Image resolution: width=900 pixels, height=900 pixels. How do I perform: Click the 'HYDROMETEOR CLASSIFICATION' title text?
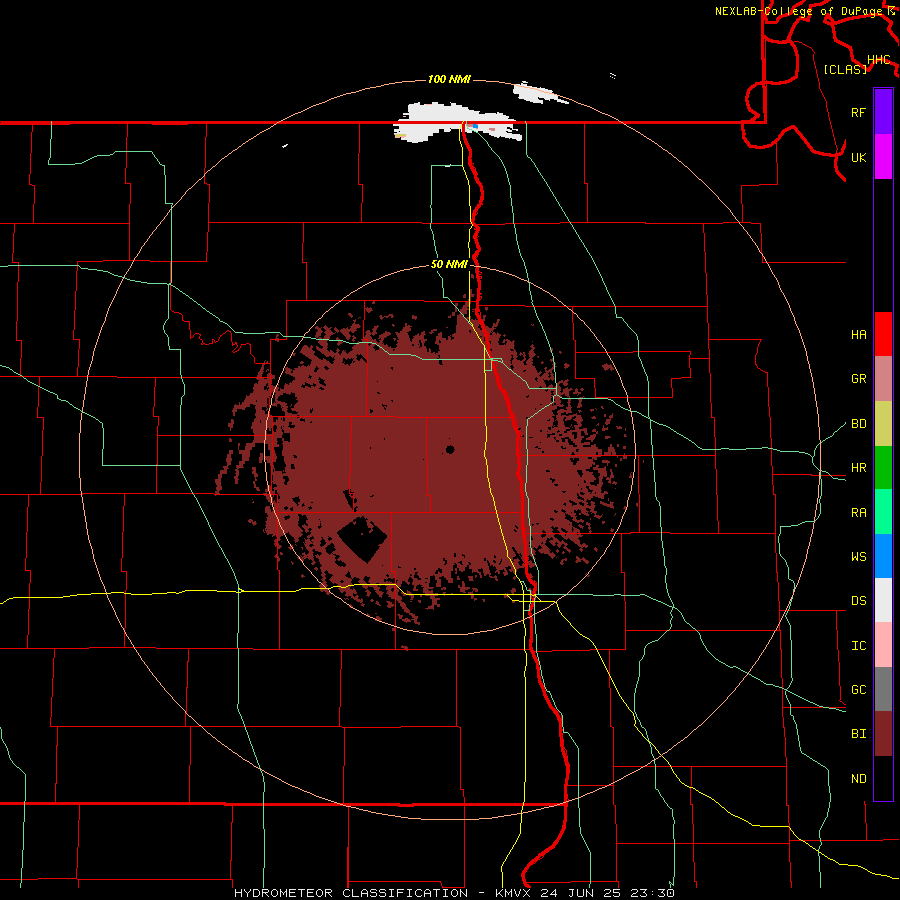351,893
